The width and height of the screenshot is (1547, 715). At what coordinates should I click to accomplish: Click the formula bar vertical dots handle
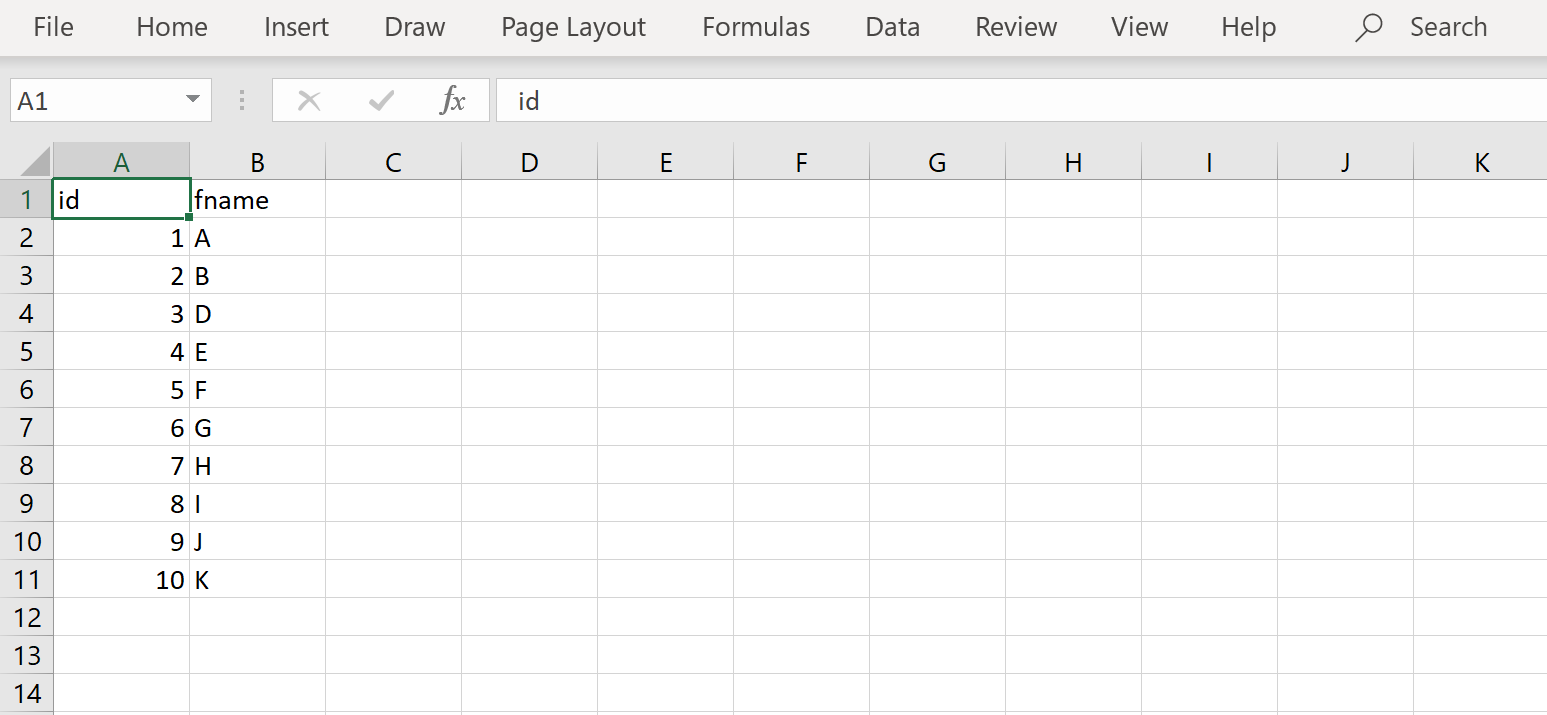(242, 100)
